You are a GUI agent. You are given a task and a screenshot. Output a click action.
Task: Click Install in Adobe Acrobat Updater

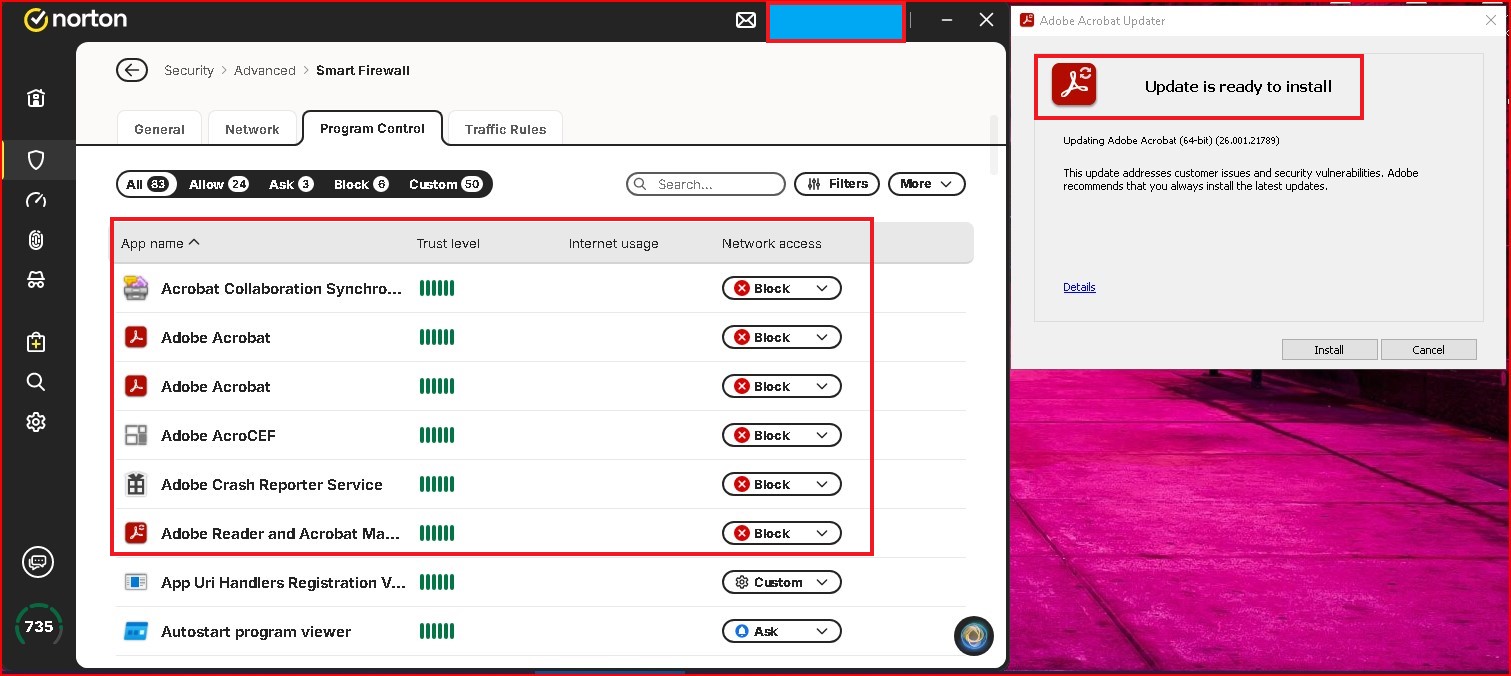(1329, 350)
